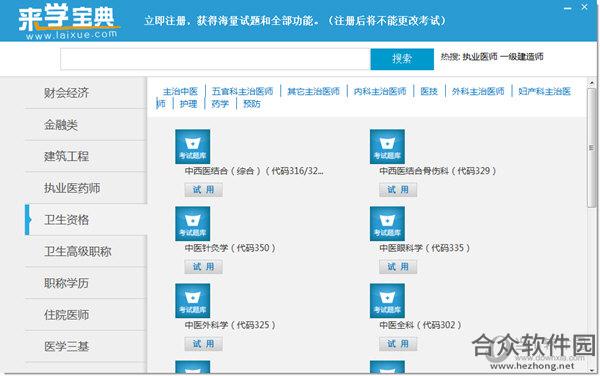Screen dimensions: 600x376
Task: Click the 立即注册 registration banner text
Action: click(x=295, y=20)
